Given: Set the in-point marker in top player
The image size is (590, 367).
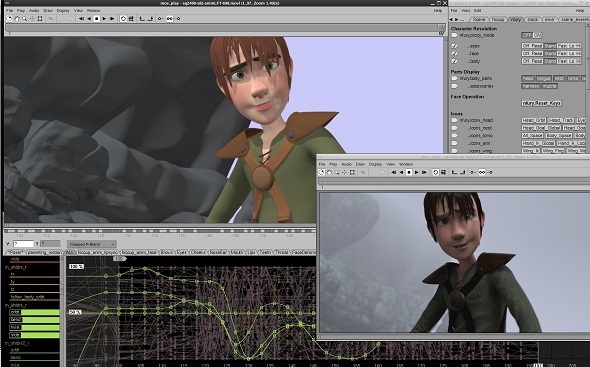Looking at the screenshot, I should [142, 18].
